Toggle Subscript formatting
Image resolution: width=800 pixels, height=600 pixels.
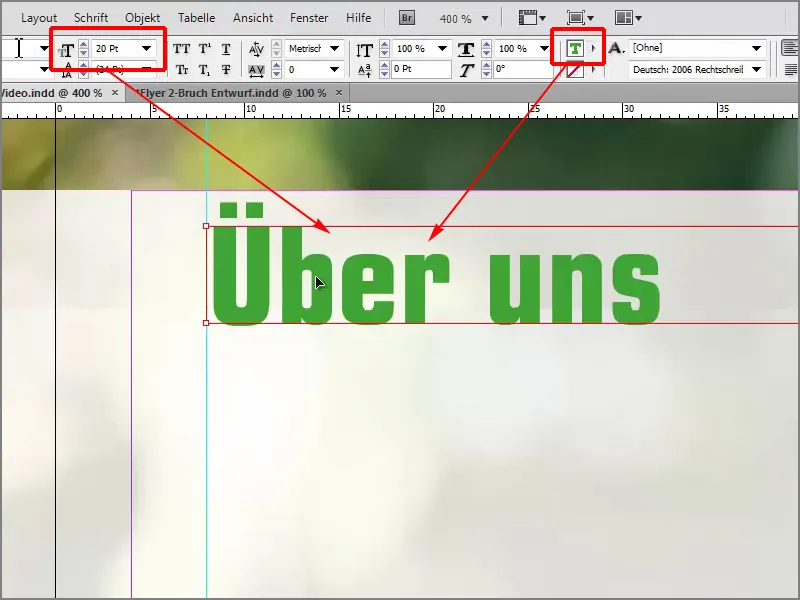coord(205,69)
